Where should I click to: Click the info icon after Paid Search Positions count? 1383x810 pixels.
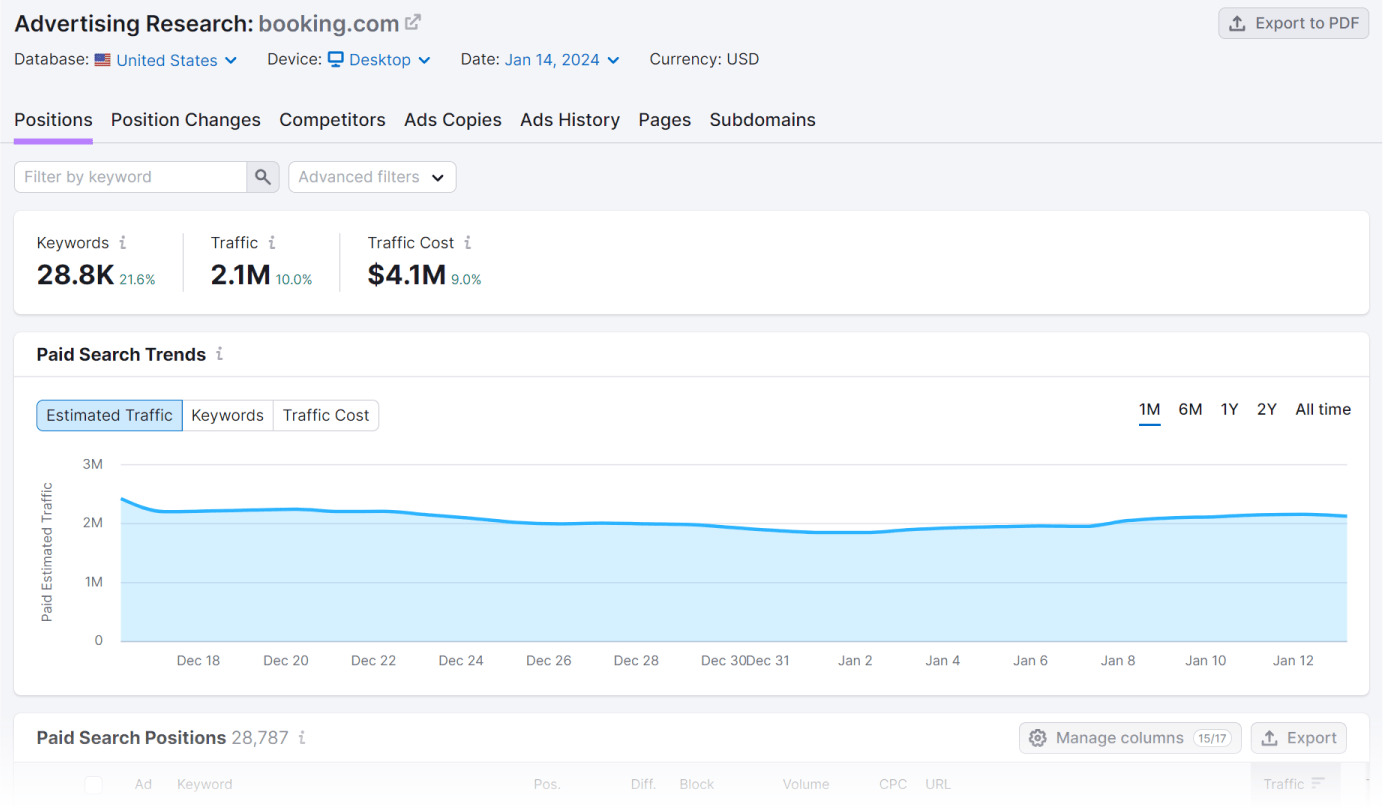pyautogui.click(x=304, y=738)
